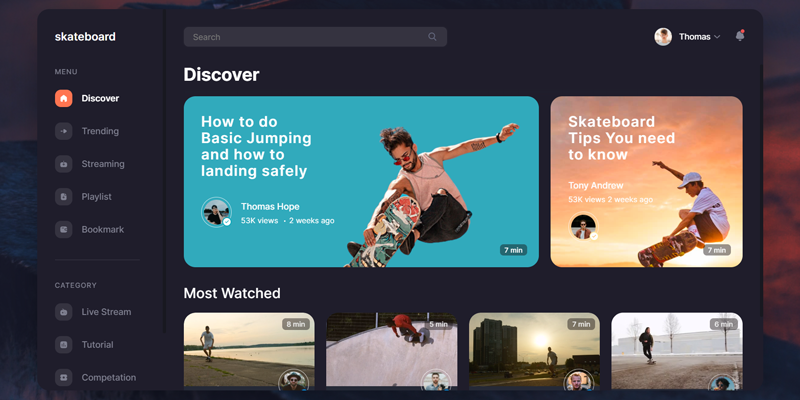Open the Playlist icon in sidebar
This screenshot has height=400, width=800.
click(x=63, y=197)
